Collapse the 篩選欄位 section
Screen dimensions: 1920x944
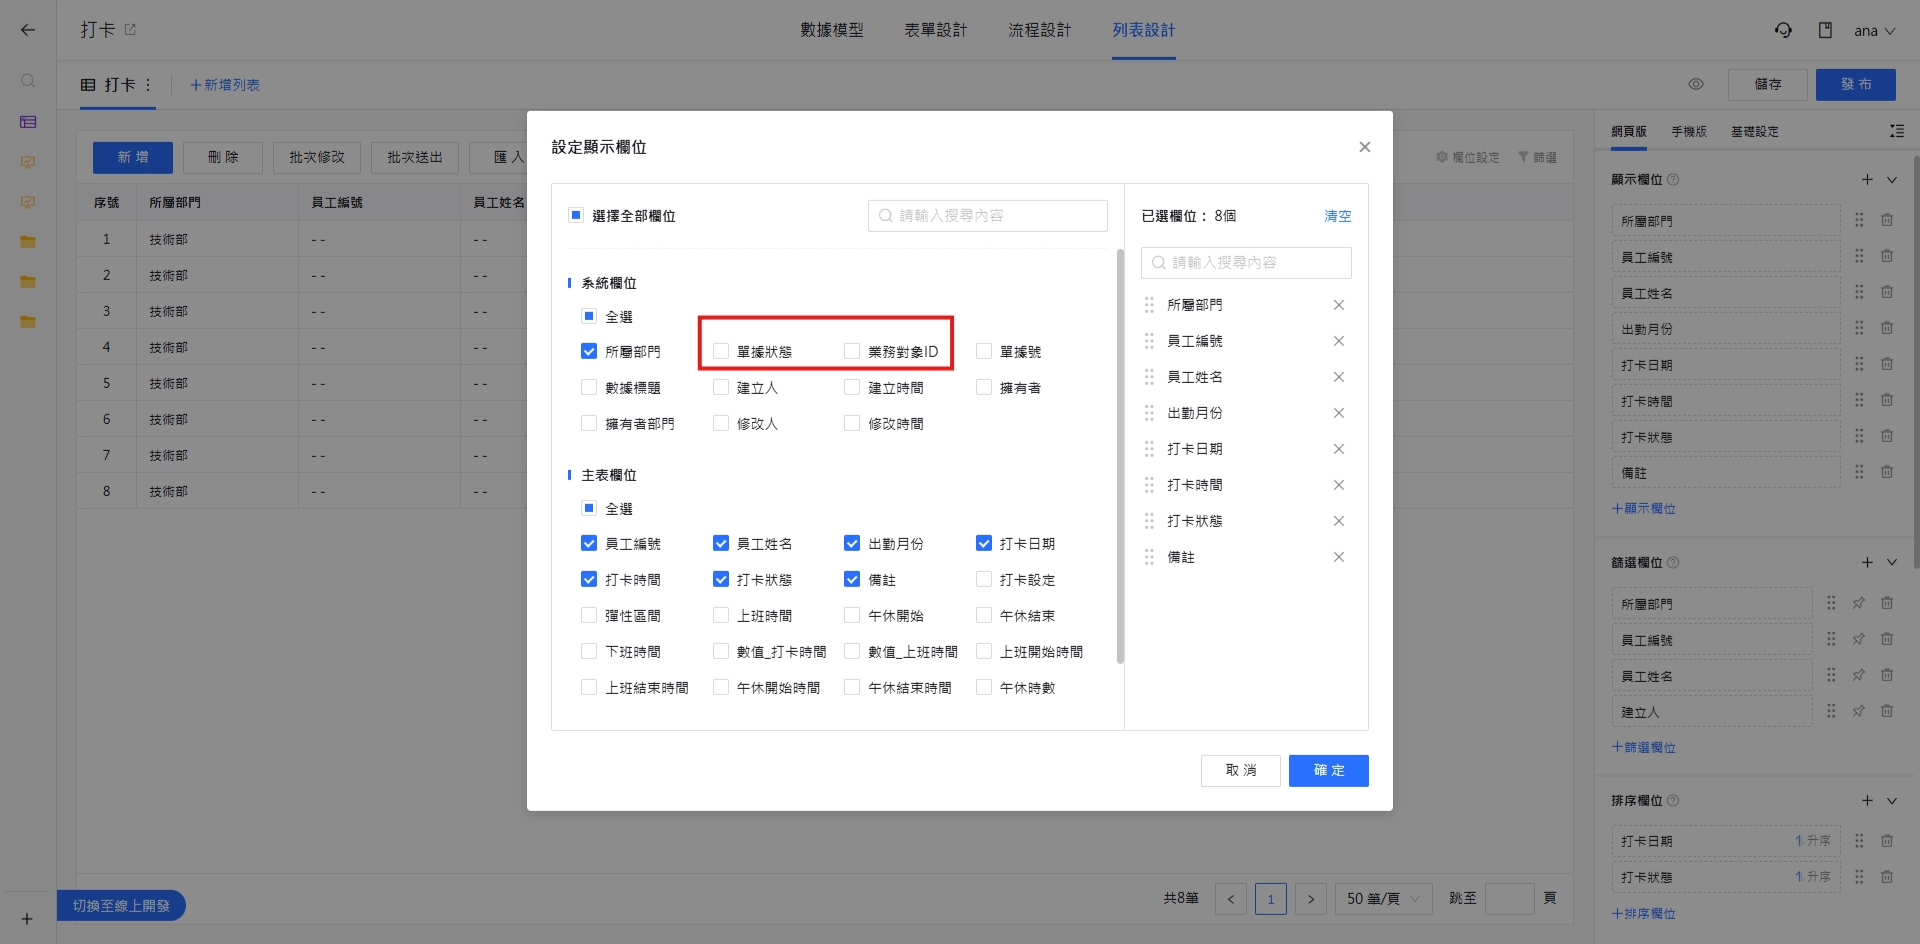(x=1892, y=563)
